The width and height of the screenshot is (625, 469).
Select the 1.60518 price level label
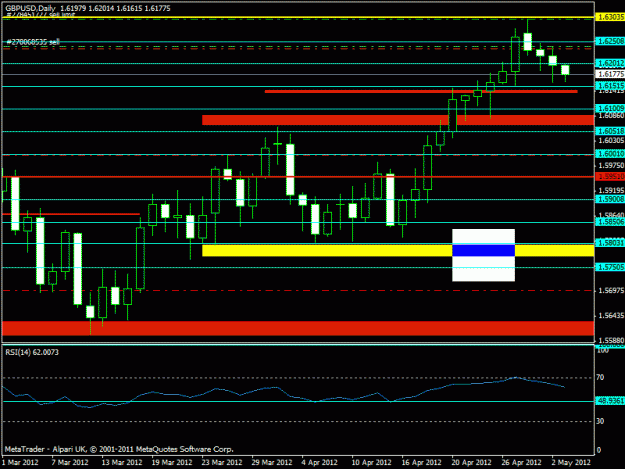tap(610, 131)
